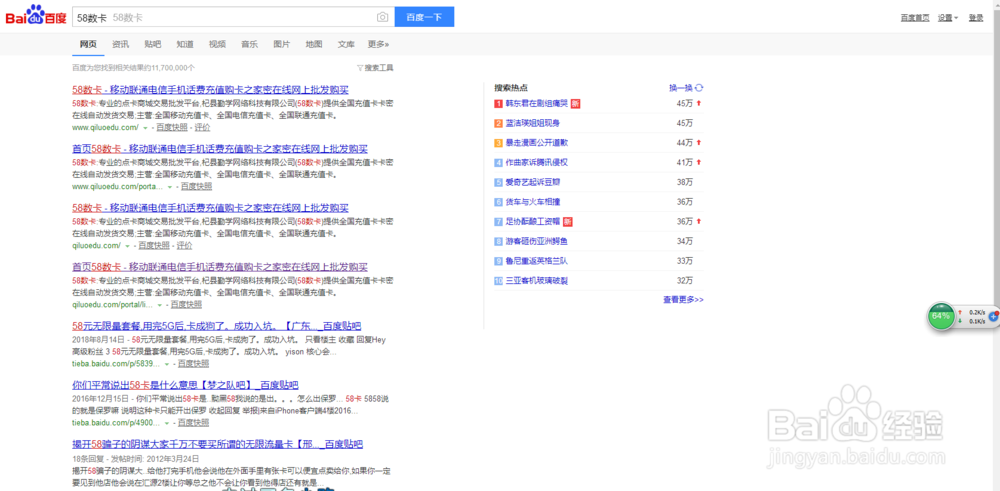1000x491 pixels.
Task: Open hot search 游客砸伤亚洲鲟鱼
Action: (536, 241)
